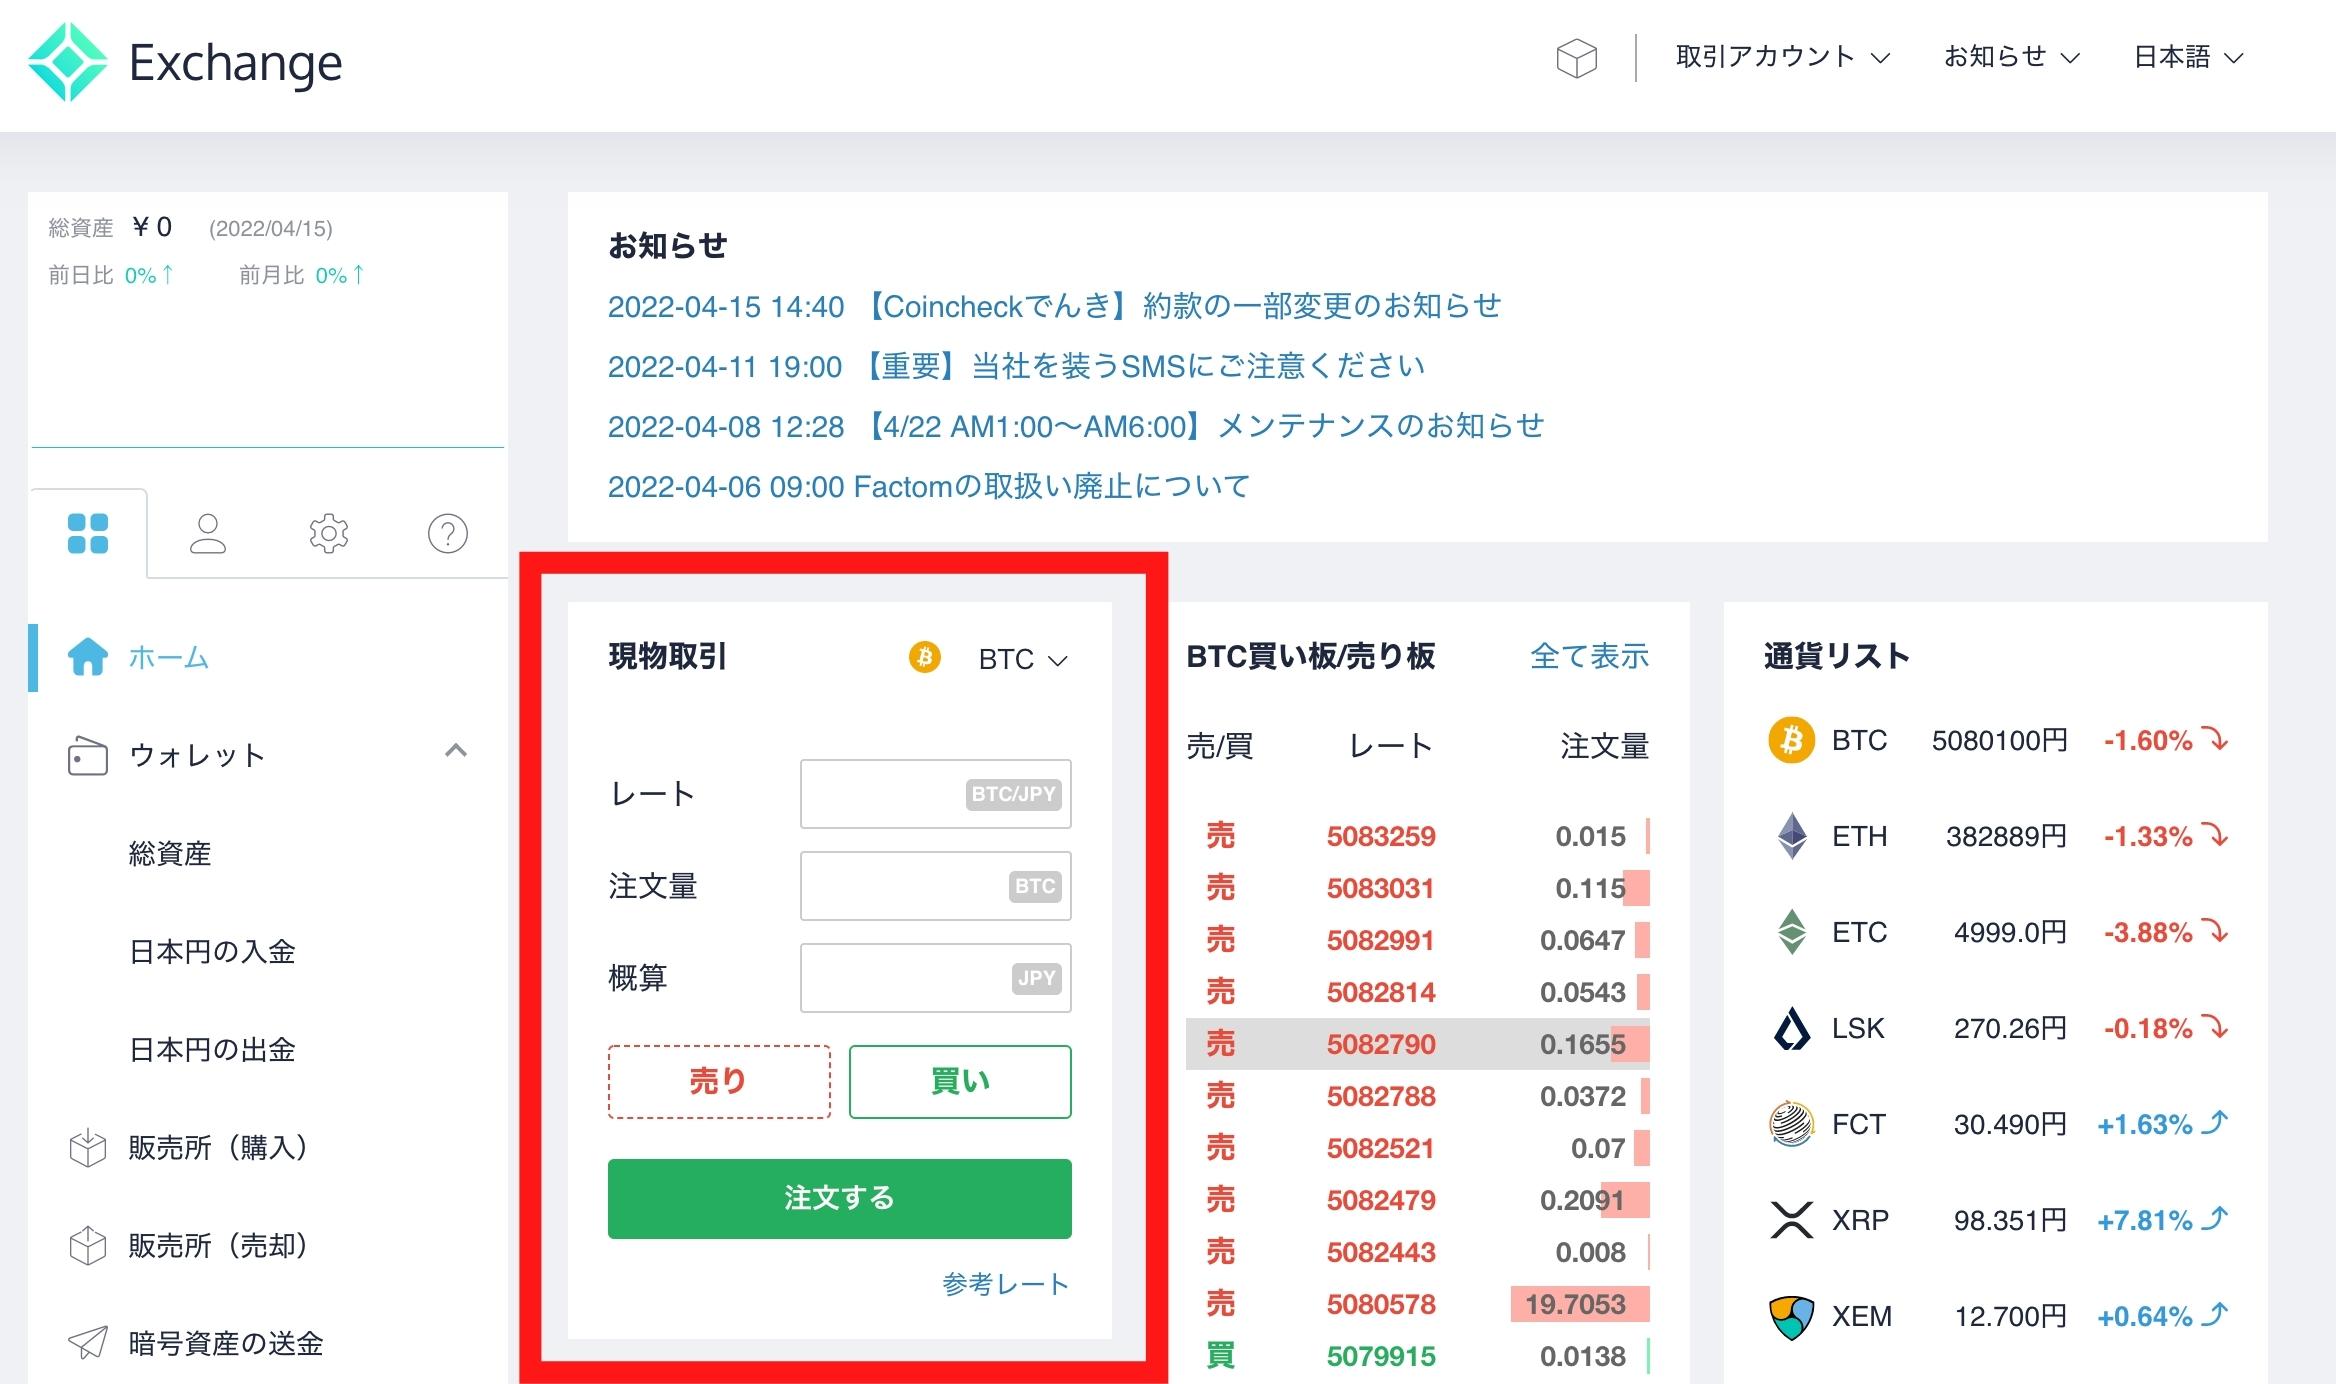
Task: Click the ETC coin icon in 通貨リスト
Action: 1791,932
